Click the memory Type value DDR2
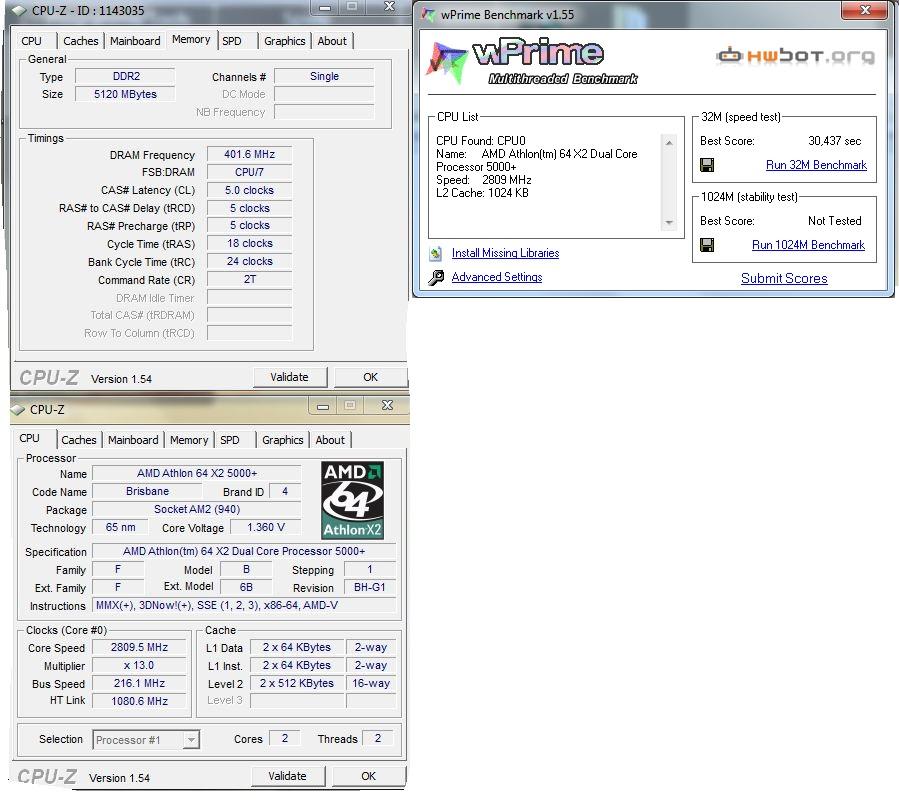Screen dimensions: 899x801 (125, 77)
